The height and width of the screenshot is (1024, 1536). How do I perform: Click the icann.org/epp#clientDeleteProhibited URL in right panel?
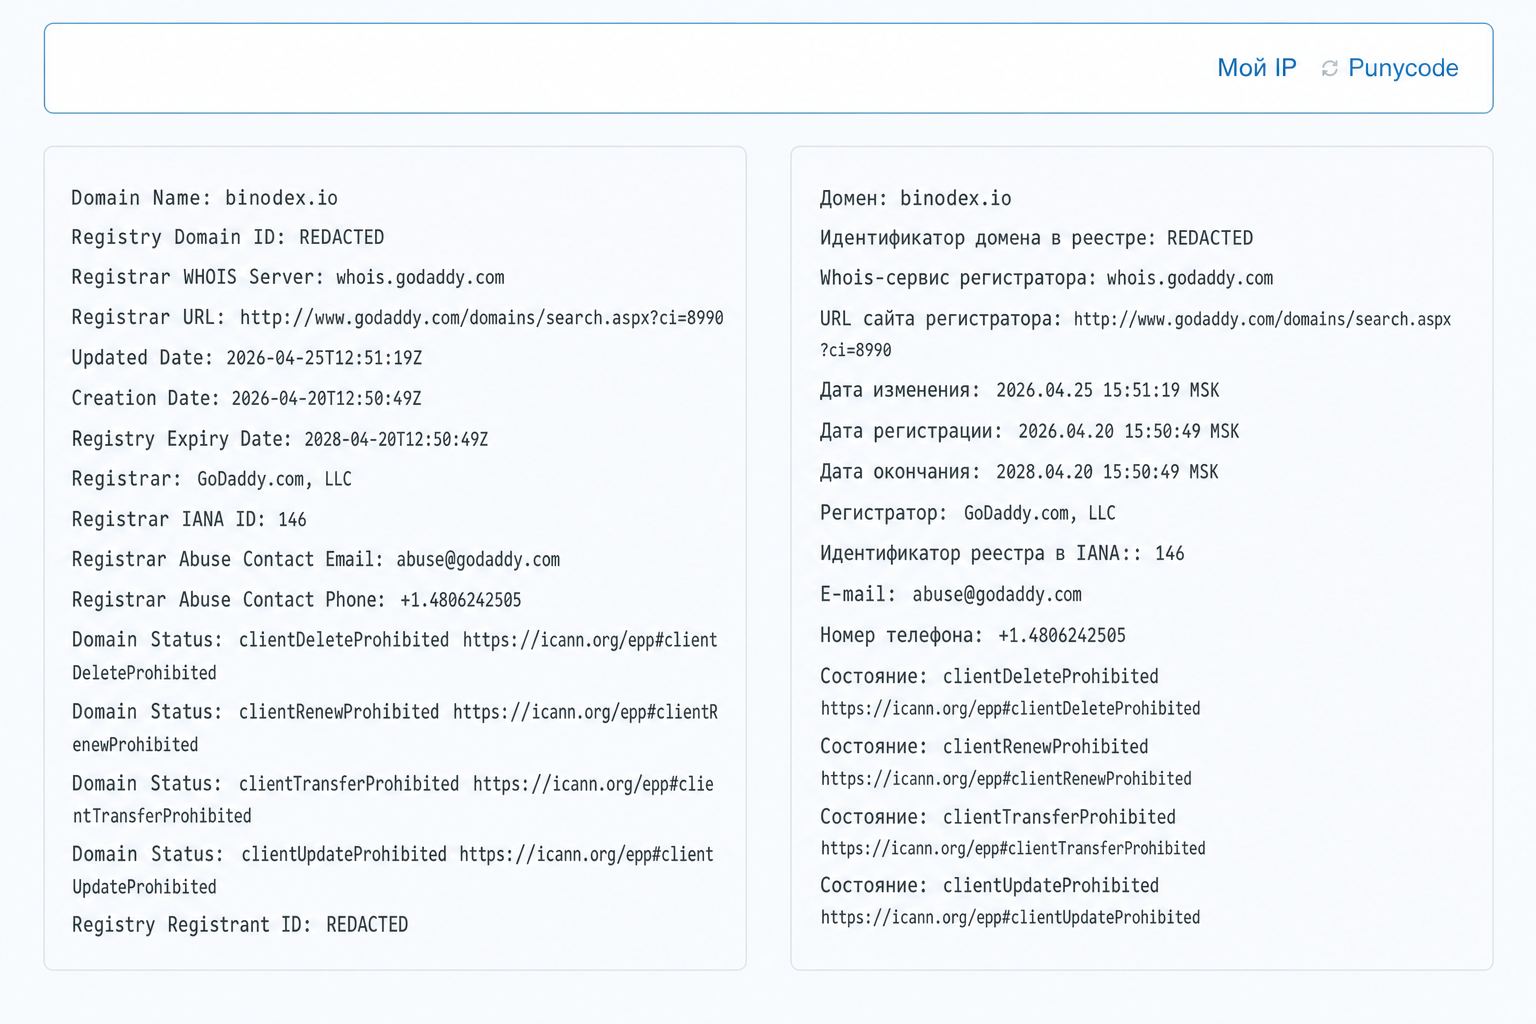pos(1011,709)
